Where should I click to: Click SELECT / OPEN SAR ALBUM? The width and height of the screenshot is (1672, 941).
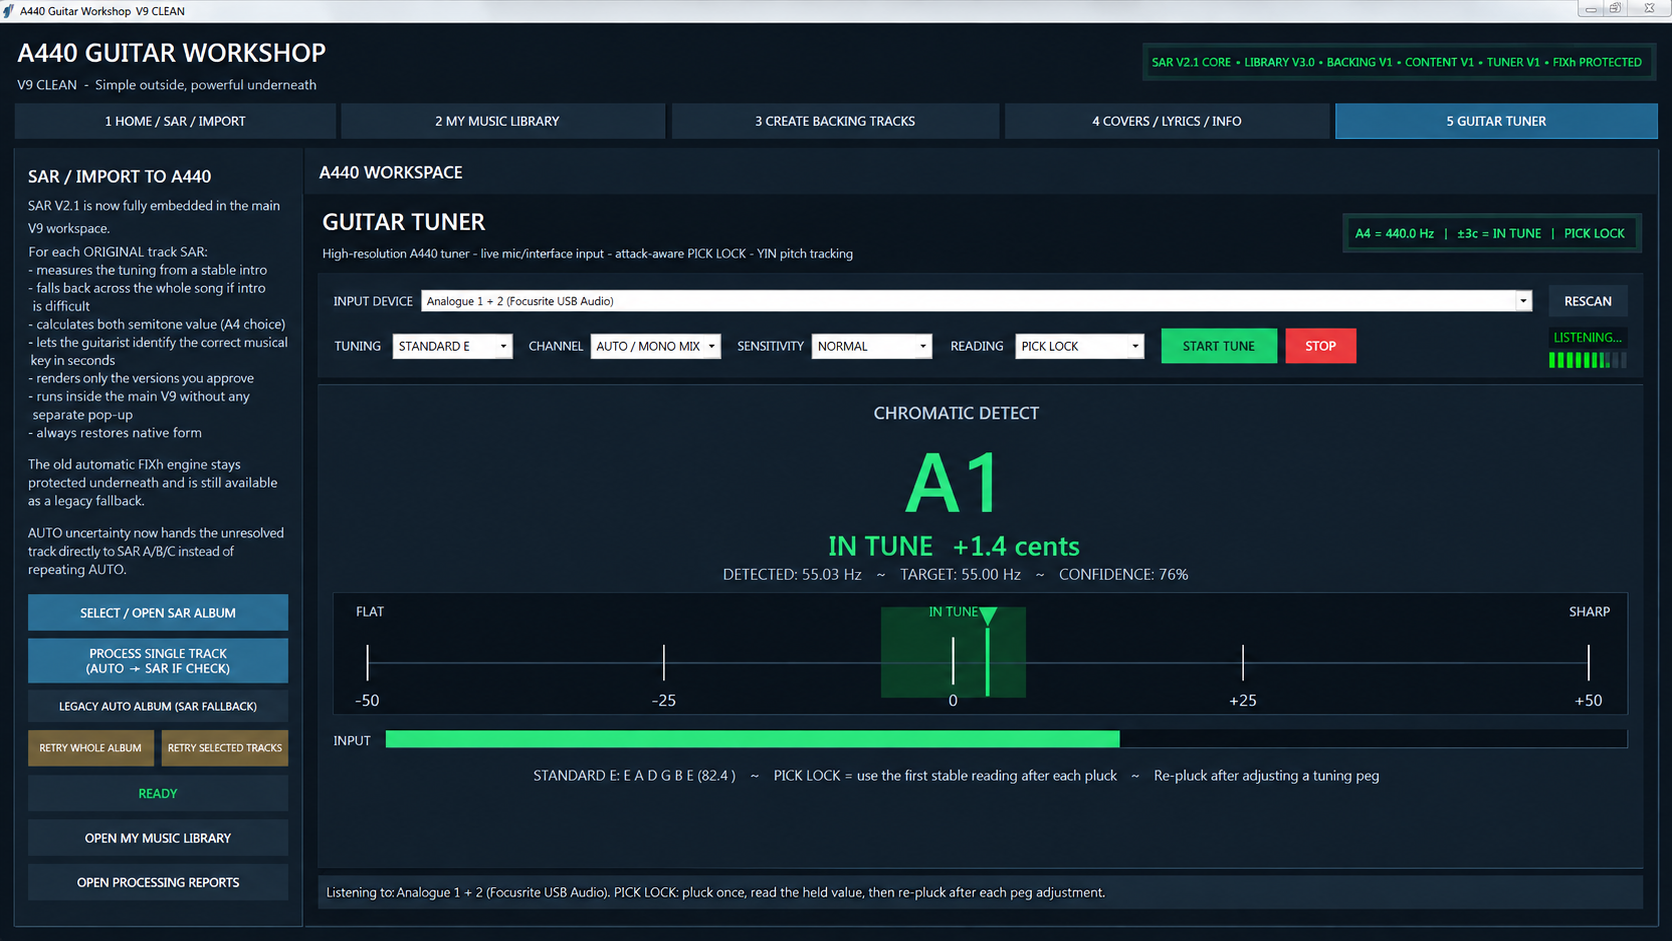tap(158, 613)
